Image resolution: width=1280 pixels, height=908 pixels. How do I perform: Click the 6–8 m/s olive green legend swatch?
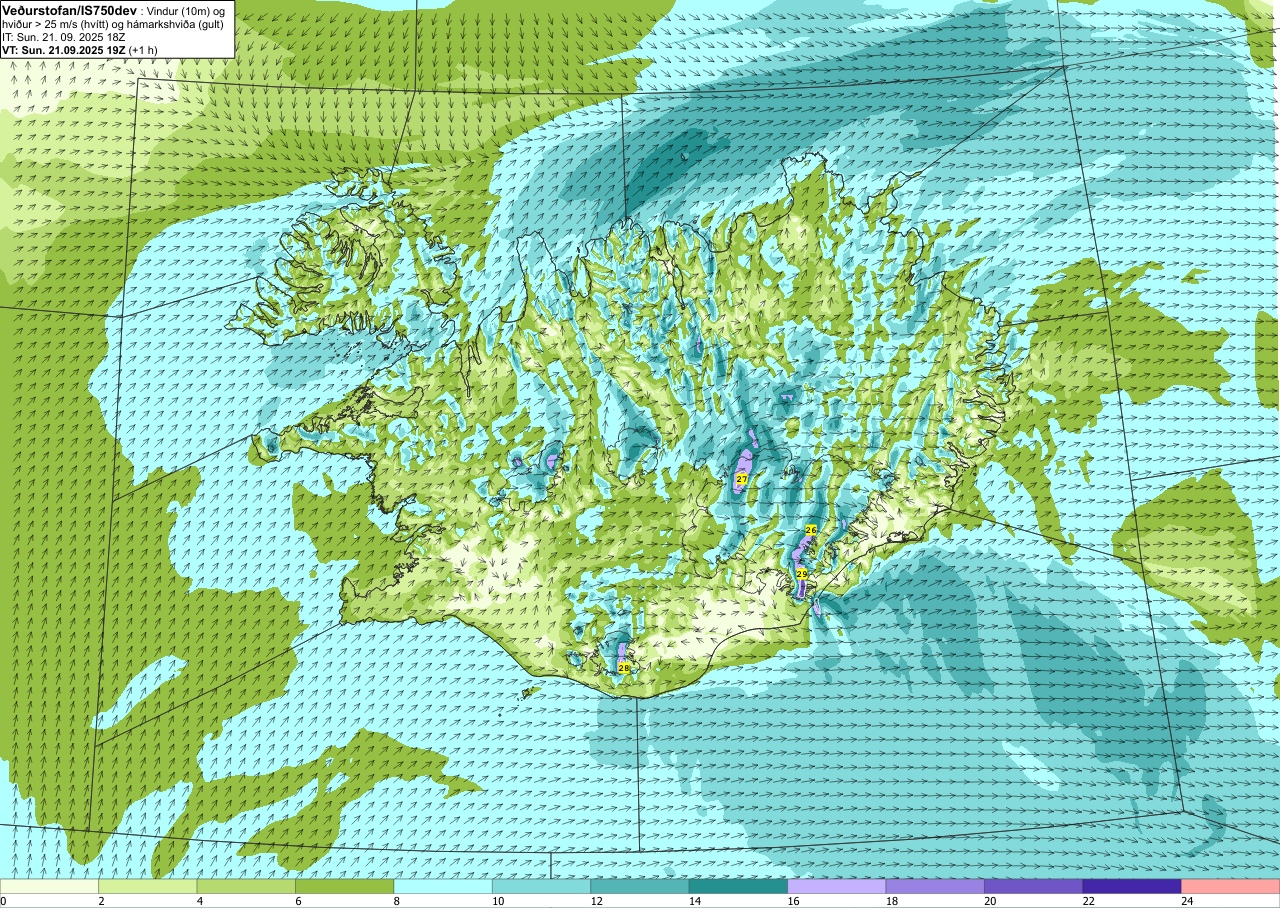pos(345,886)
